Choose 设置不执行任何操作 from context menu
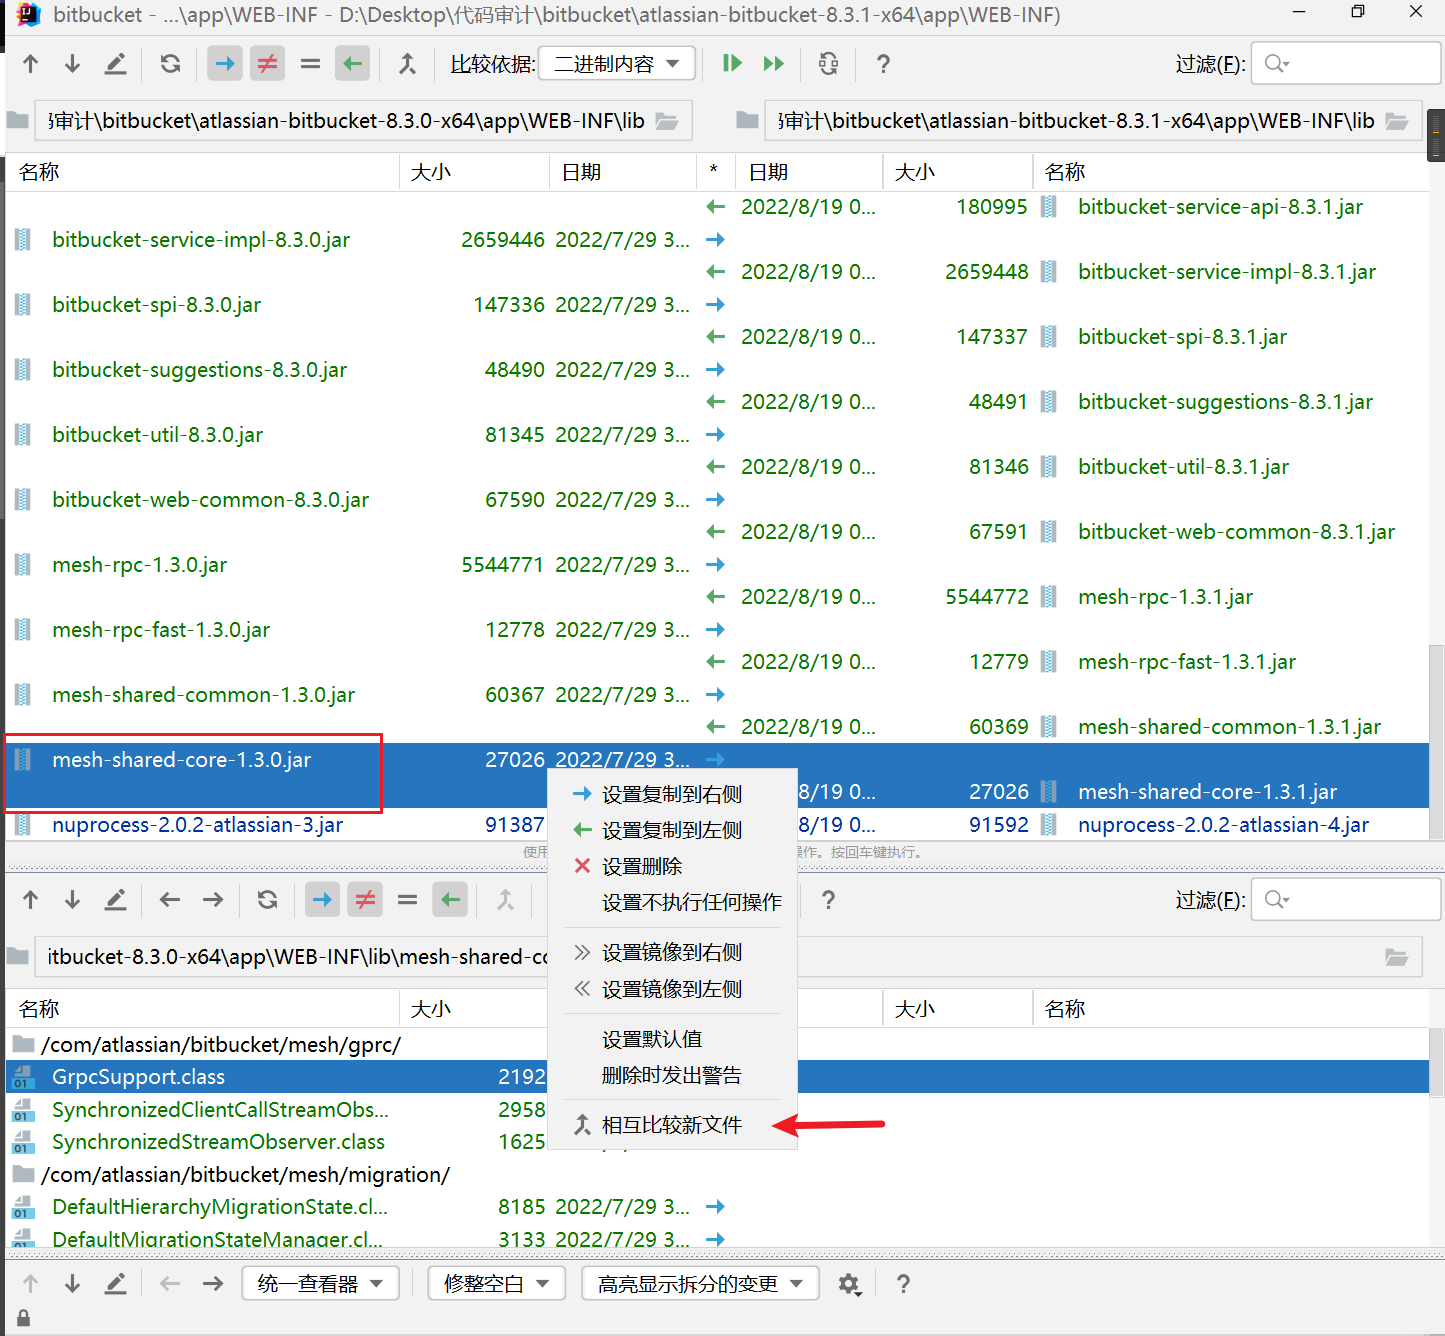Viewport: 1445px width, 1336px height. point(673,902)
